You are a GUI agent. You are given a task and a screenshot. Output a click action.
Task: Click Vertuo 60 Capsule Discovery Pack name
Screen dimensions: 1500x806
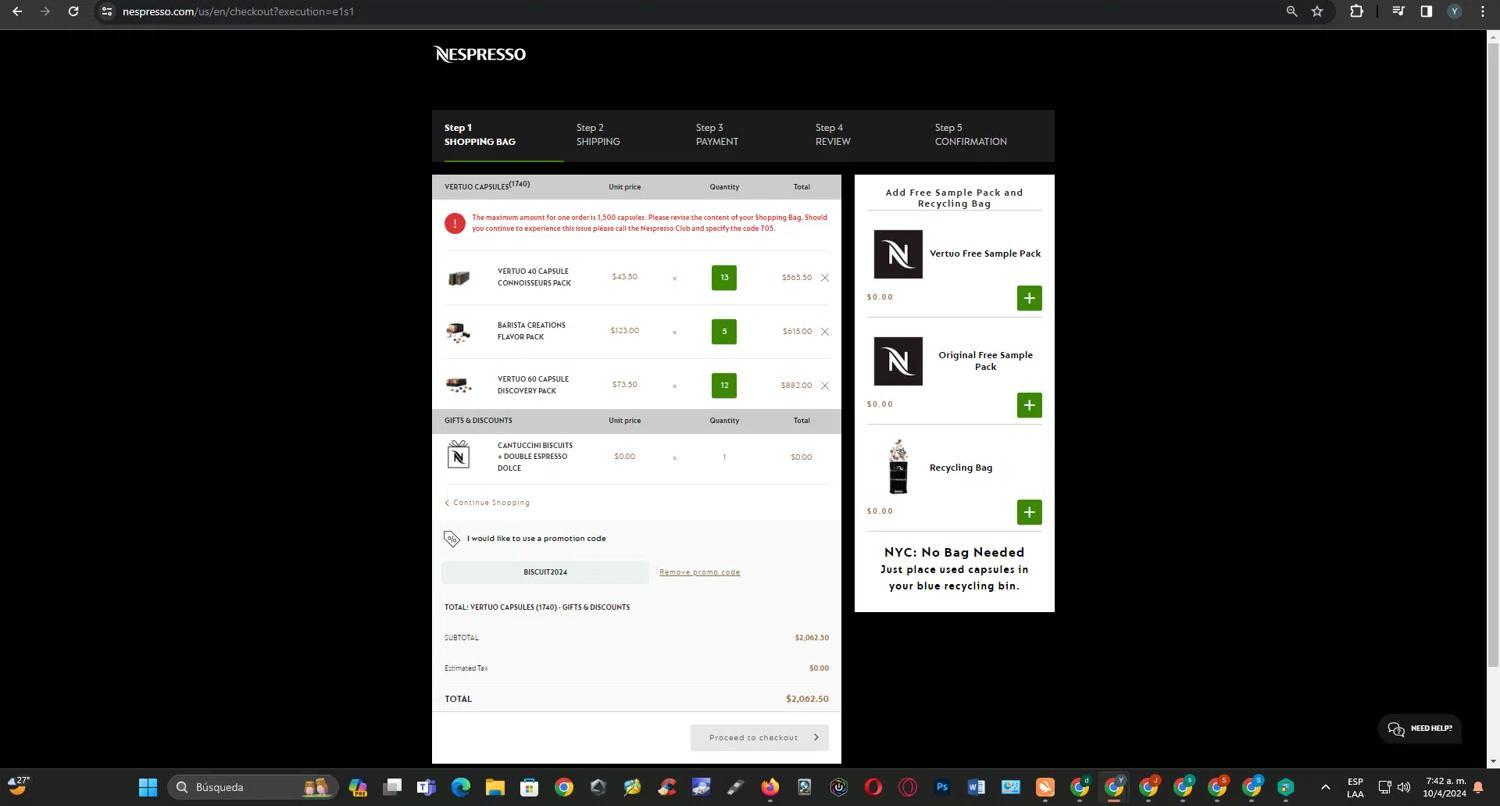[533, 386]
